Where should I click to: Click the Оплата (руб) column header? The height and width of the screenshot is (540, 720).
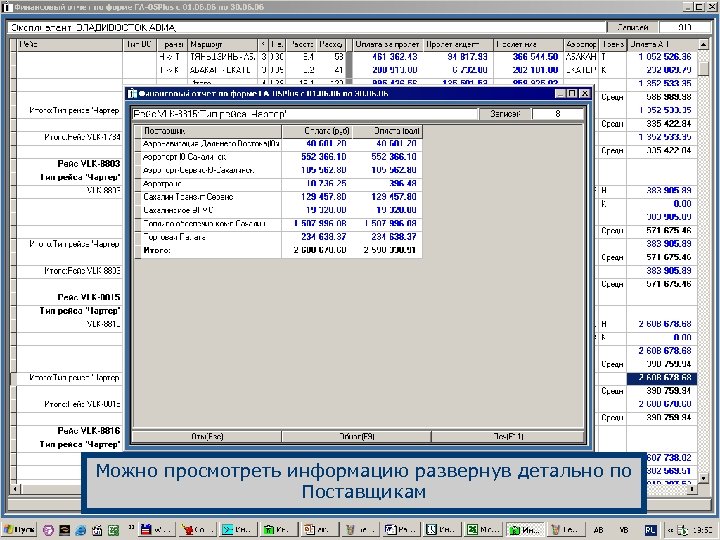coord(317,131)
